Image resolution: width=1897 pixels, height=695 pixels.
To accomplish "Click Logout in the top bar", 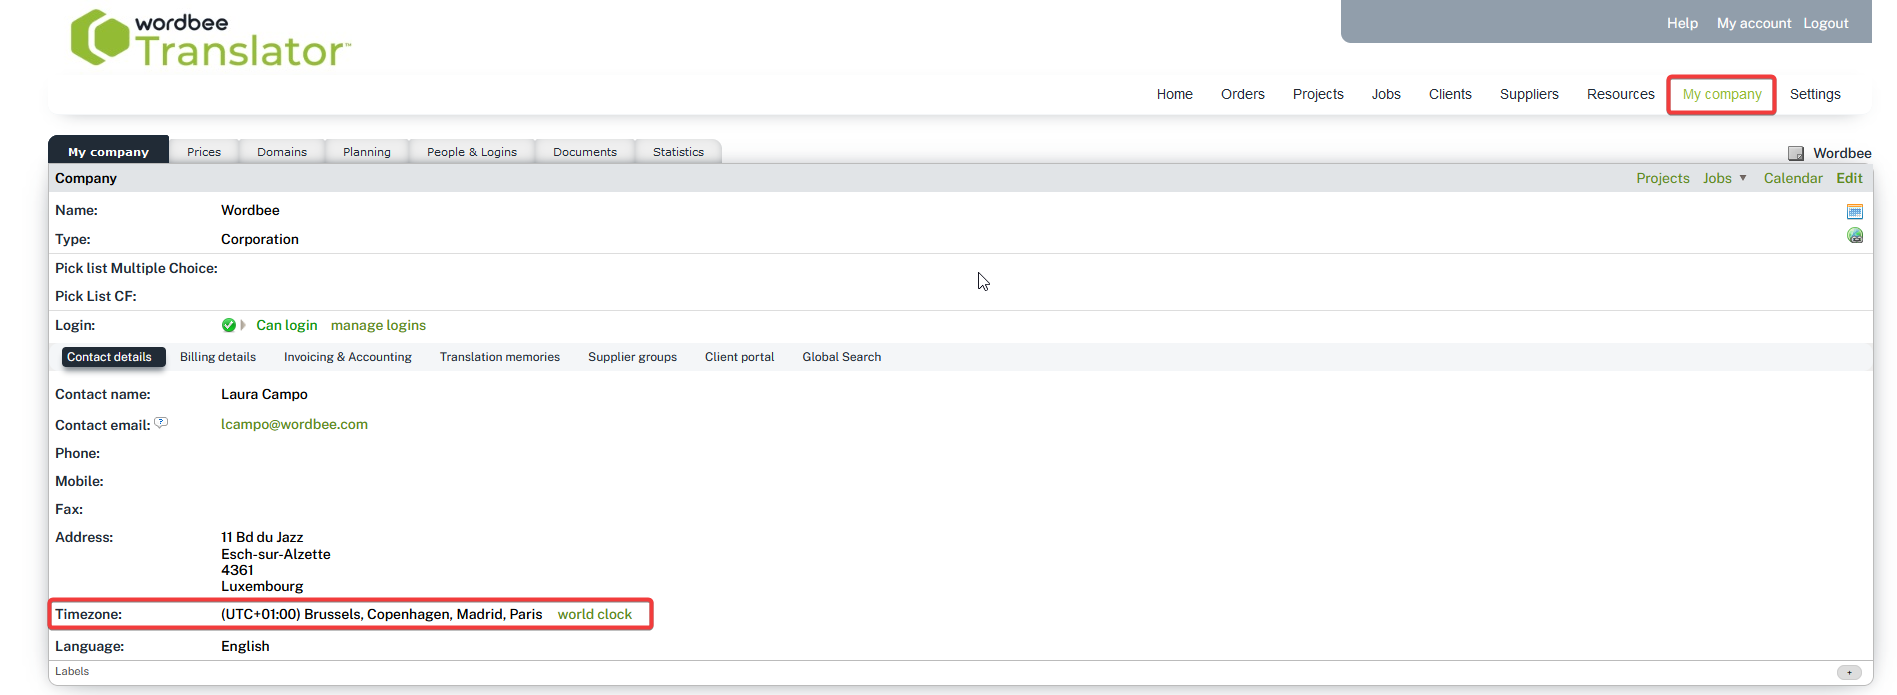I will point(1825,23).
